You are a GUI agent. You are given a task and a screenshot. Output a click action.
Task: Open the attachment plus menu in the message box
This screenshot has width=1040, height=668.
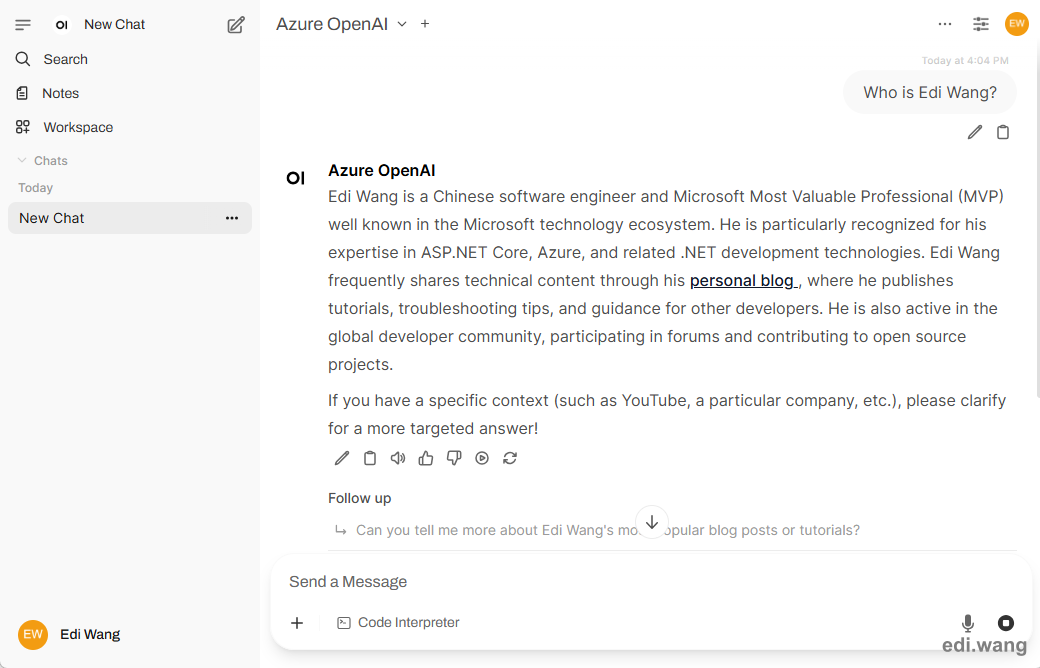pos(297,623)
